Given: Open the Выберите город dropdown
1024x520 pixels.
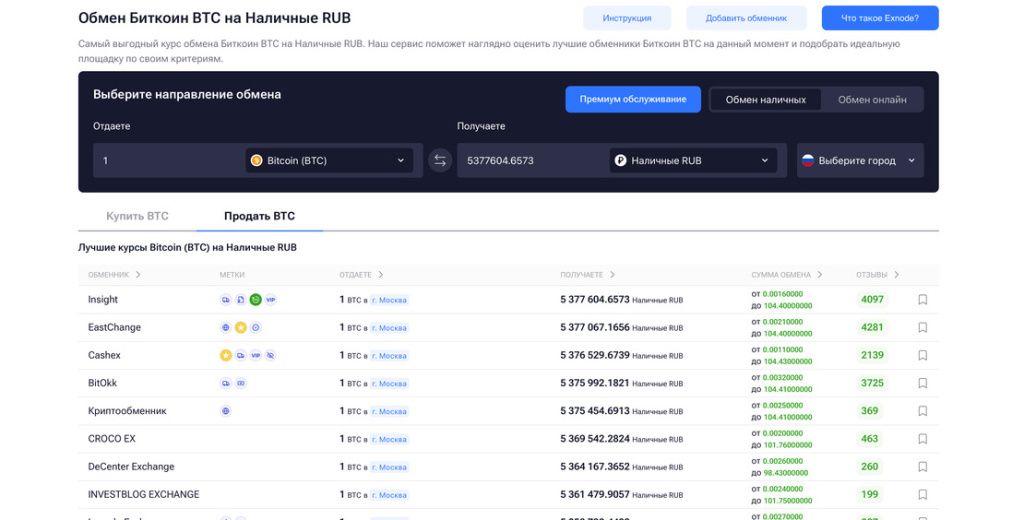Looking at the screenshot, I should click(860, 161).
